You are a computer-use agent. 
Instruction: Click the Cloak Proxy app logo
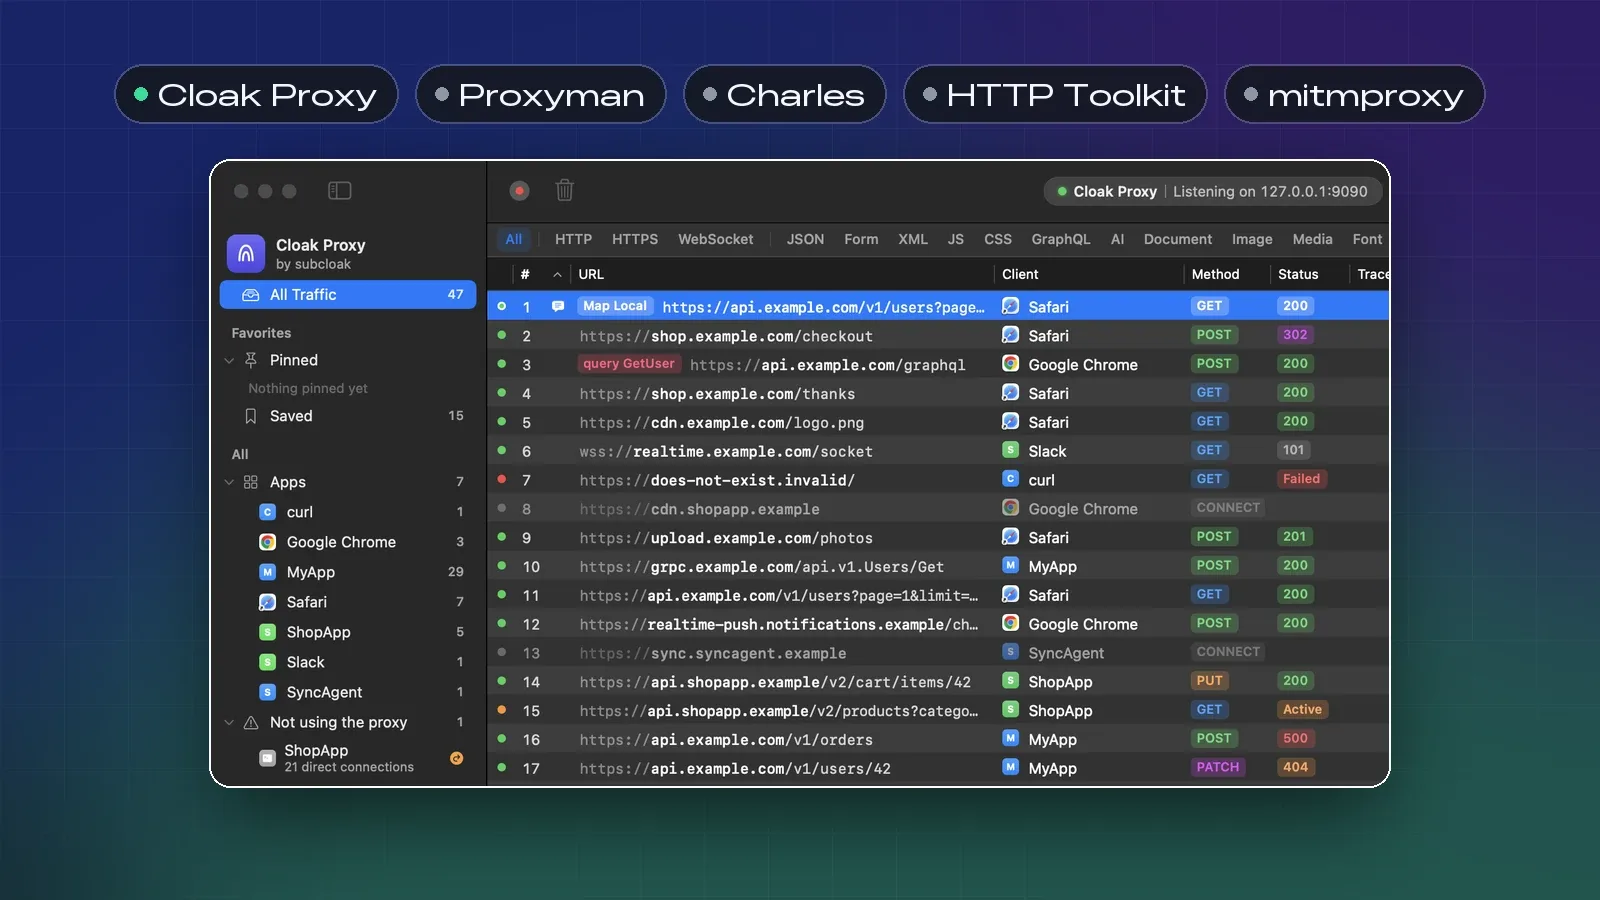[246, 254]
